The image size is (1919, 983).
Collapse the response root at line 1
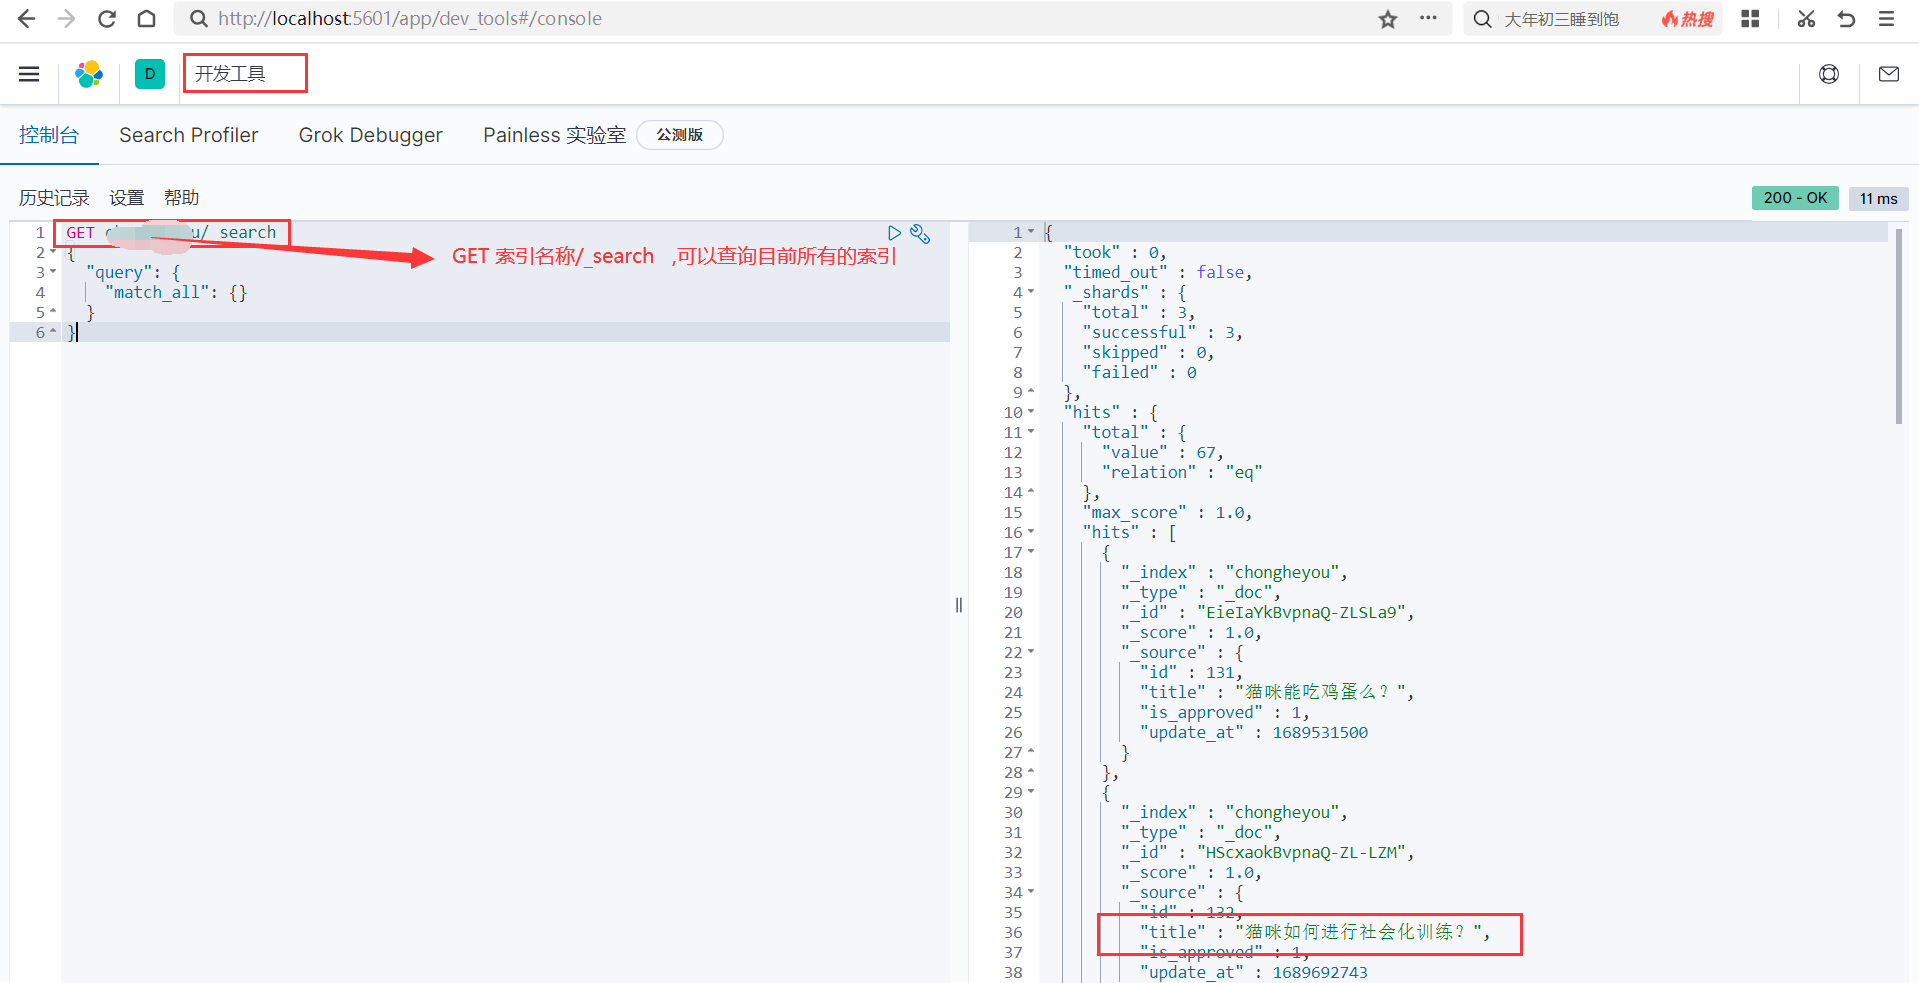pos(1031,233)
